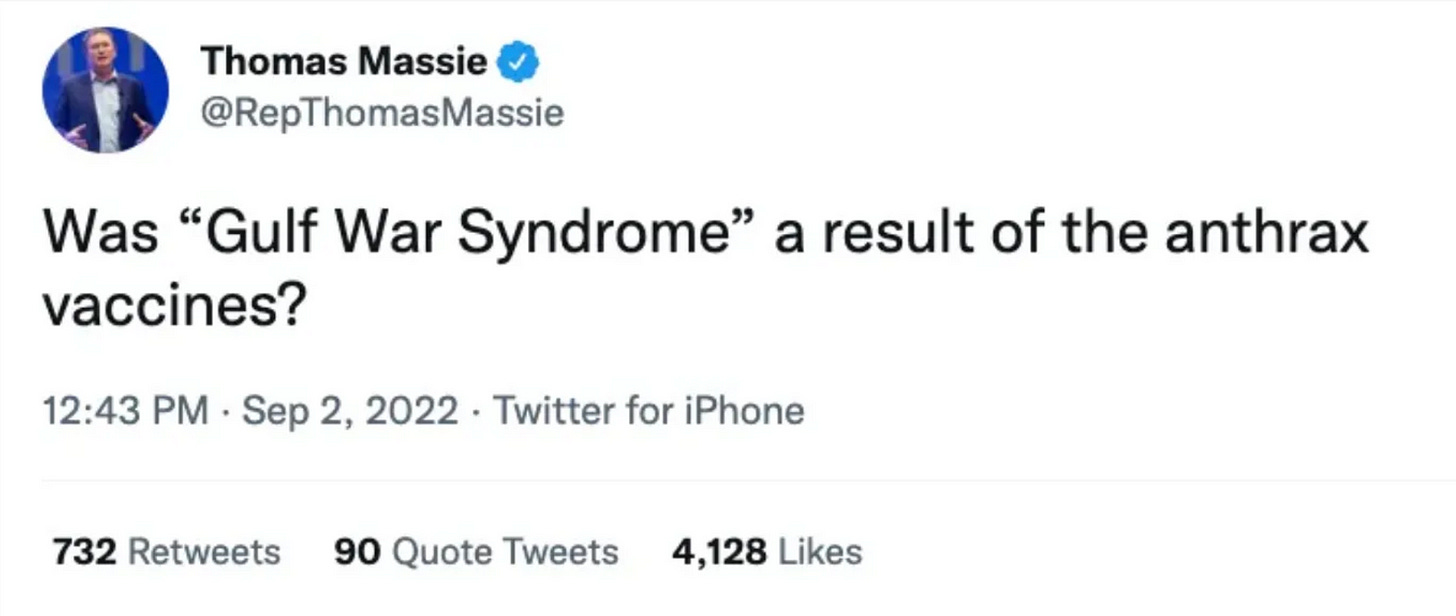Viewport: 1456px width, 616px height.
Task: Open the Thomas Massie display name
Action: pyautogui.click(x=343, y=63)
